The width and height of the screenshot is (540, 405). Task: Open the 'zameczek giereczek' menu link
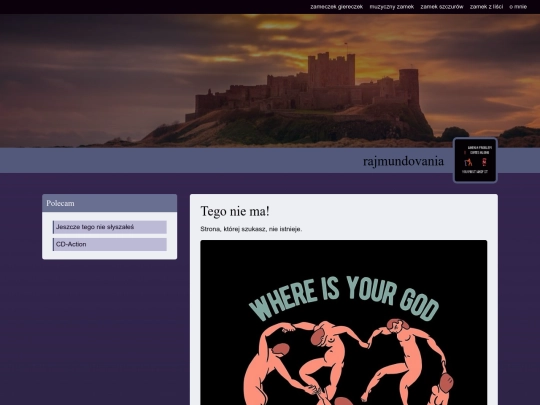(336, 7)
